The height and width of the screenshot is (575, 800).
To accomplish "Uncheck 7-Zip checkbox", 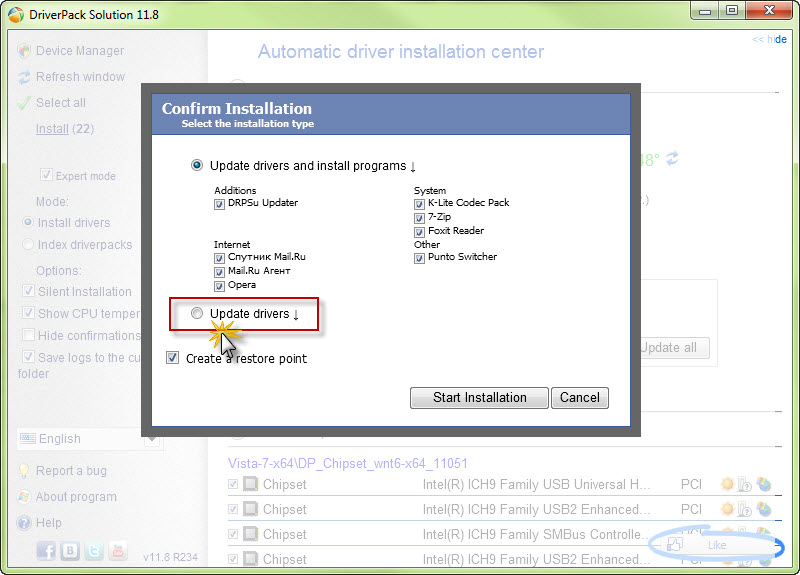I will (419, 218).
